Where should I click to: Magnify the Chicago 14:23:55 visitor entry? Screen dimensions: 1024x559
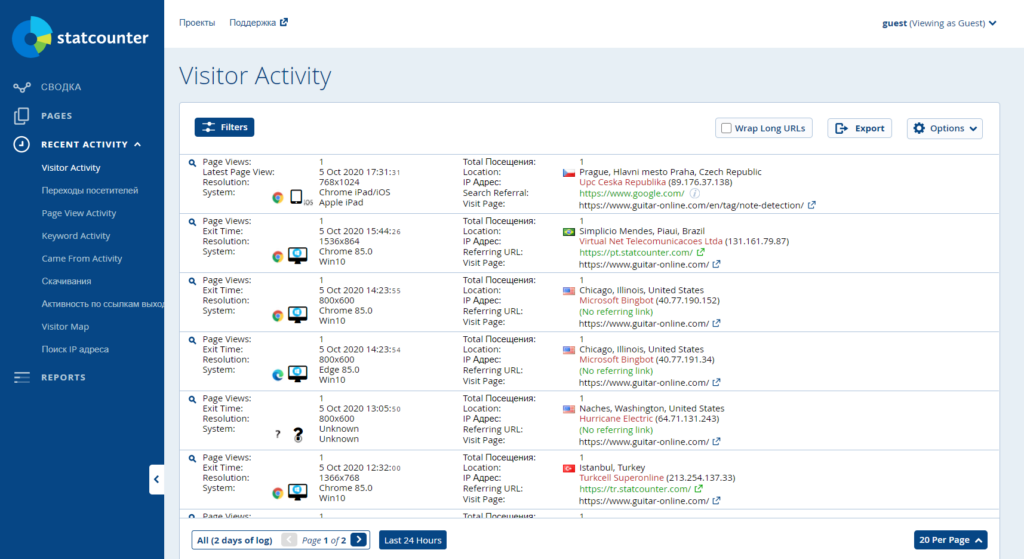coord(192,281)
